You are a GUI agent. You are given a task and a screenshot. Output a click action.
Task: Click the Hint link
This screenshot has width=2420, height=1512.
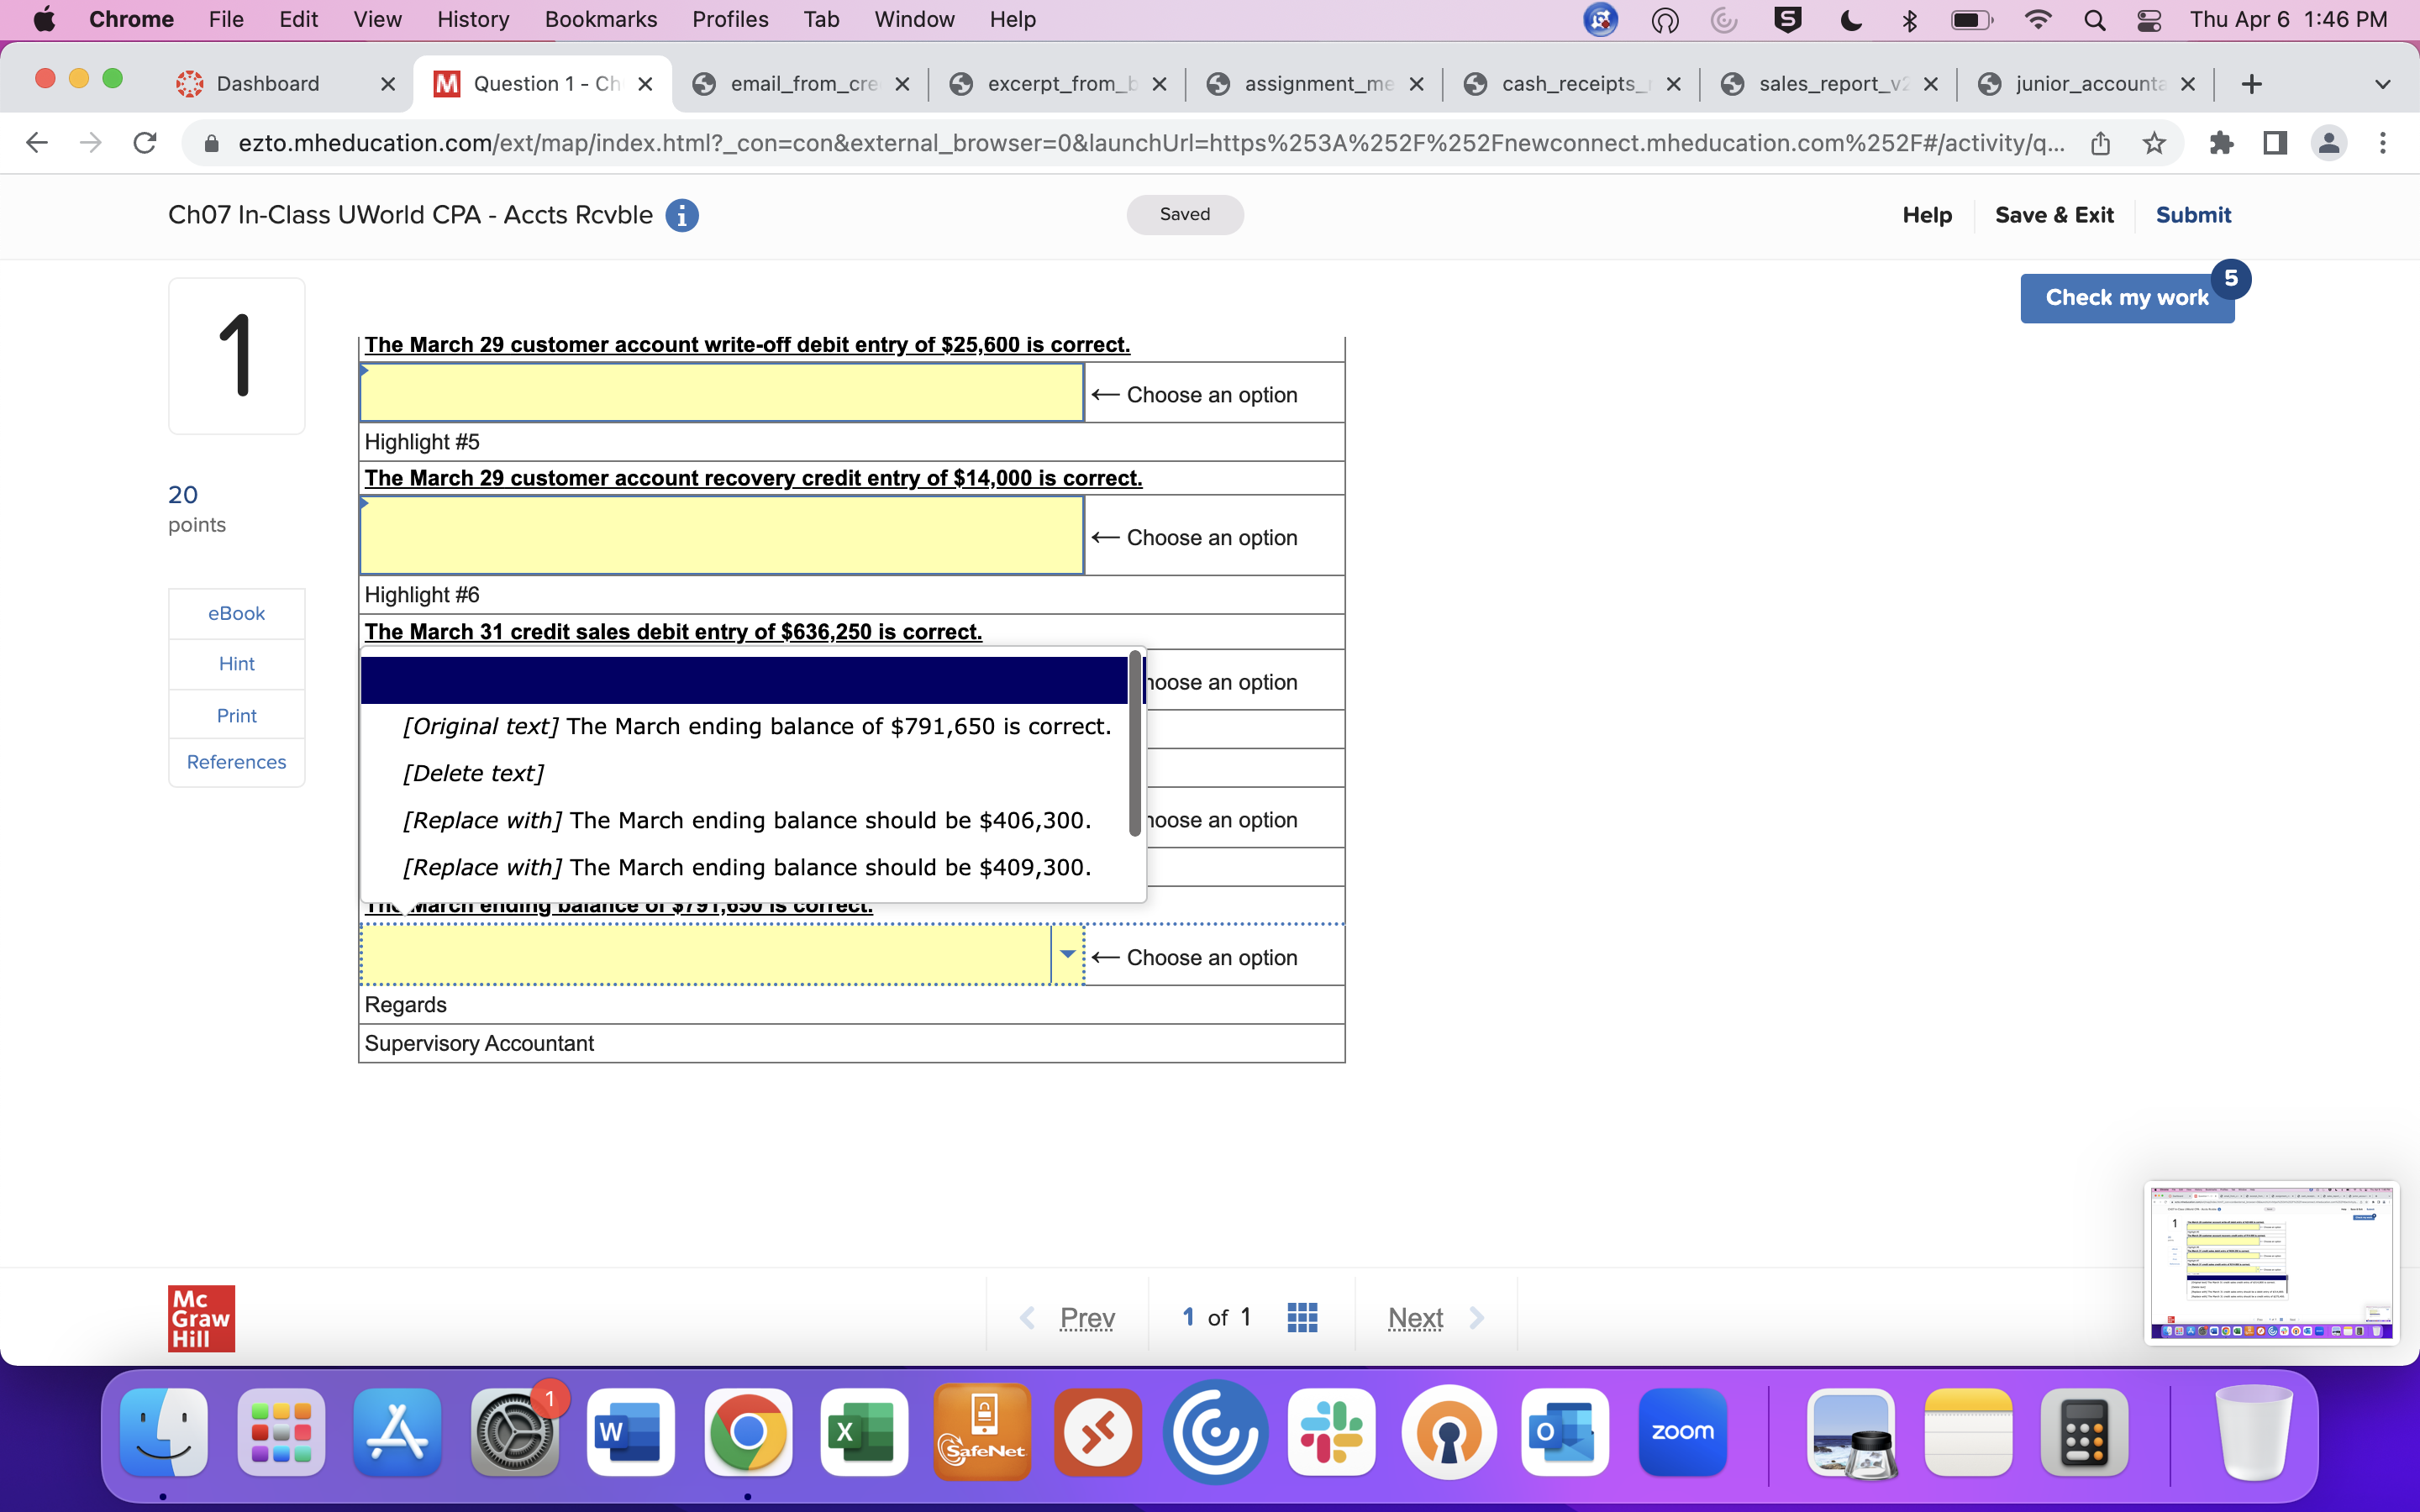(236, 663)
